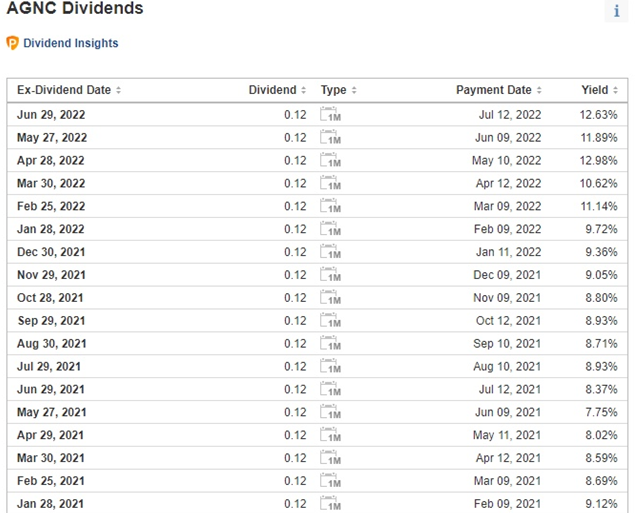Click 0.12 dividend for Jun 29, 2022
Viewport: 635px width, 513px height.
tap(295, 115)
